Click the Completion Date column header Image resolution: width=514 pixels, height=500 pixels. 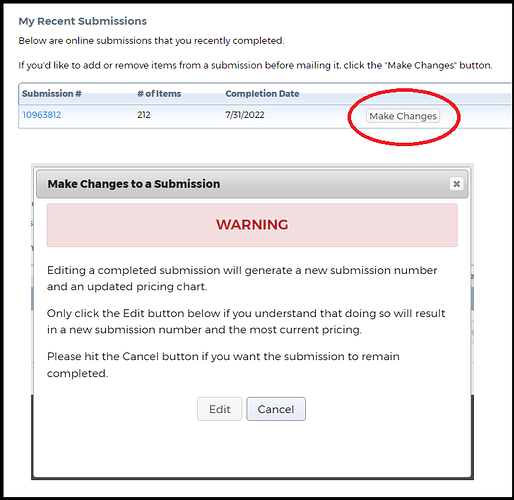click(262, 94)
